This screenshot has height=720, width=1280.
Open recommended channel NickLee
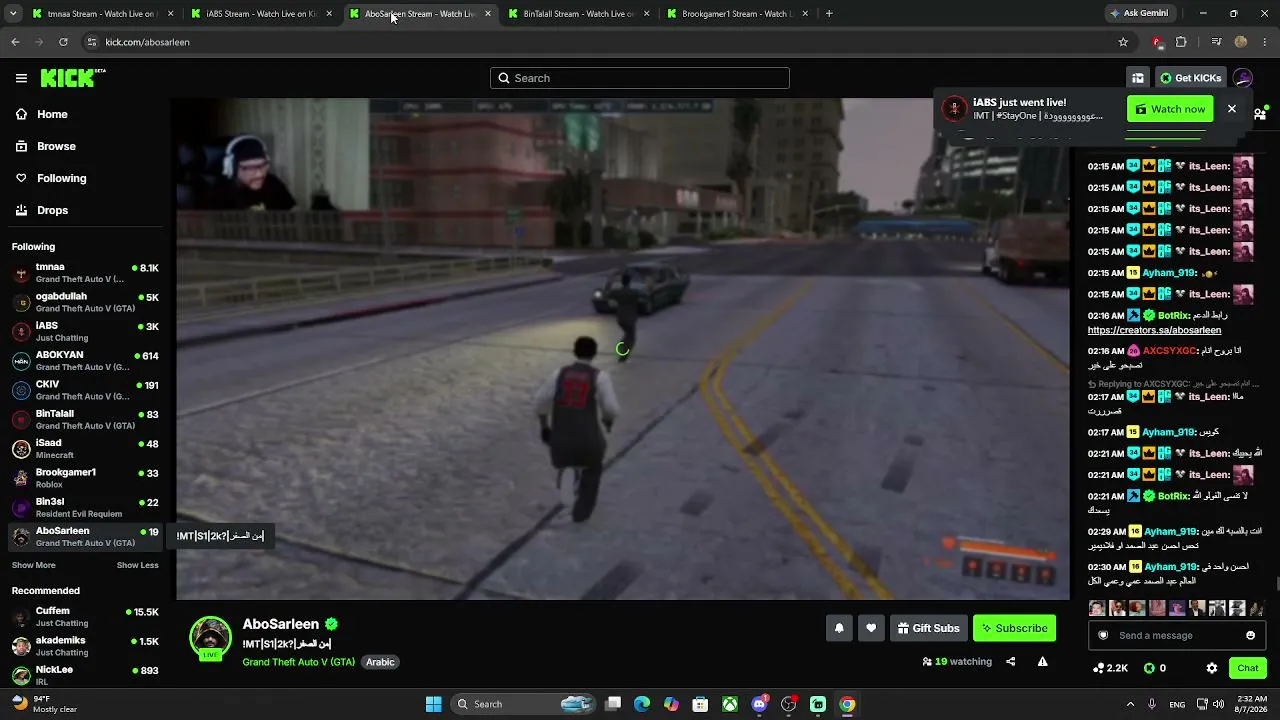[x=85, y=675]
